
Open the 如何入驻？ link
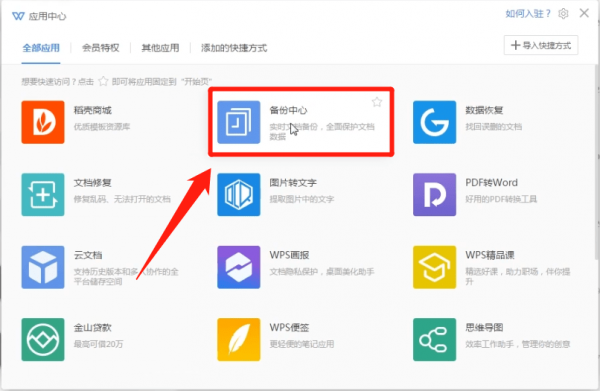(528, 14)
